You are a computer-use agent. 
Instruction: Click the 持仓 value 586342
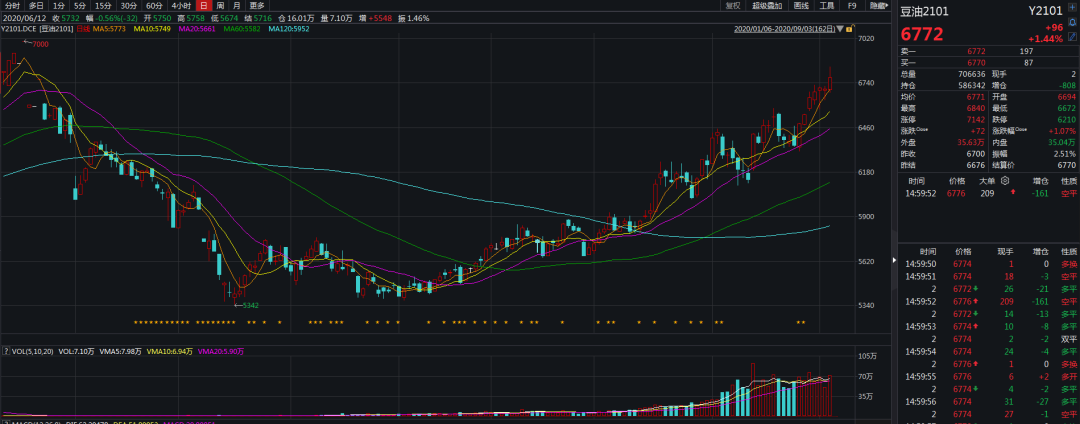(x=971, y=85)
